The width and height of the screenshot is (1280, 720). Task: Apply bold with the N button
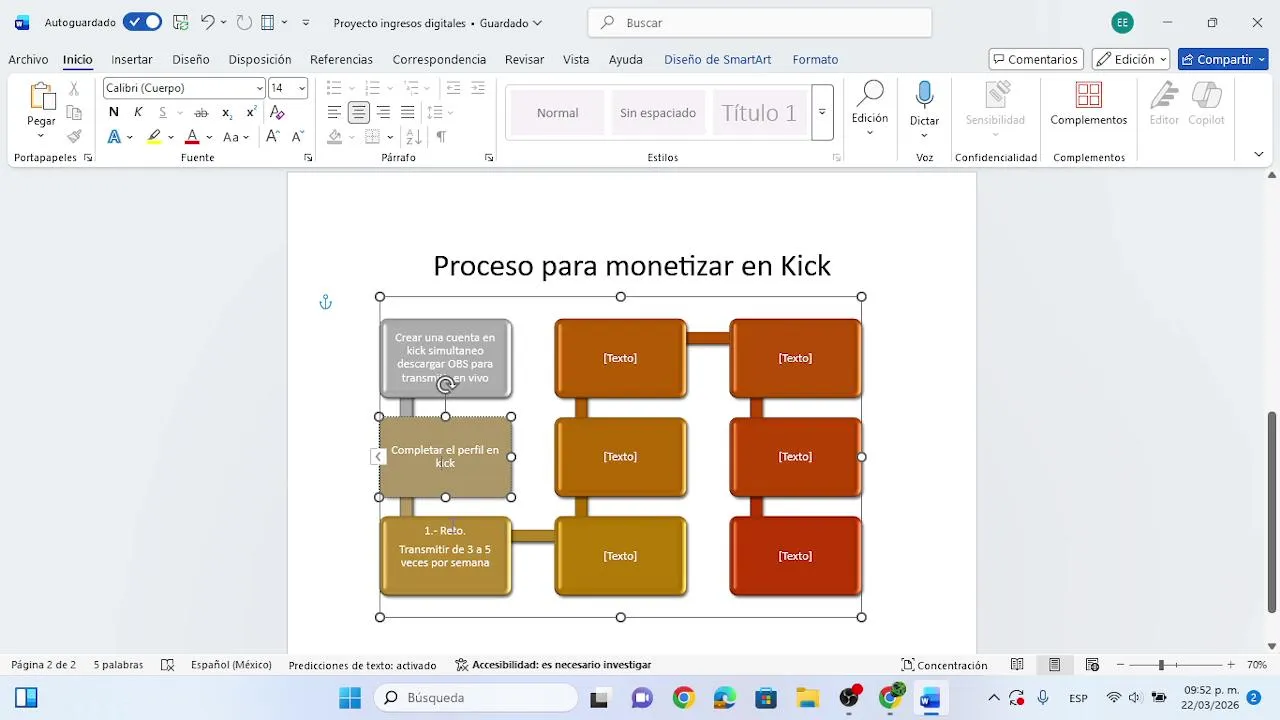[114, 112]
